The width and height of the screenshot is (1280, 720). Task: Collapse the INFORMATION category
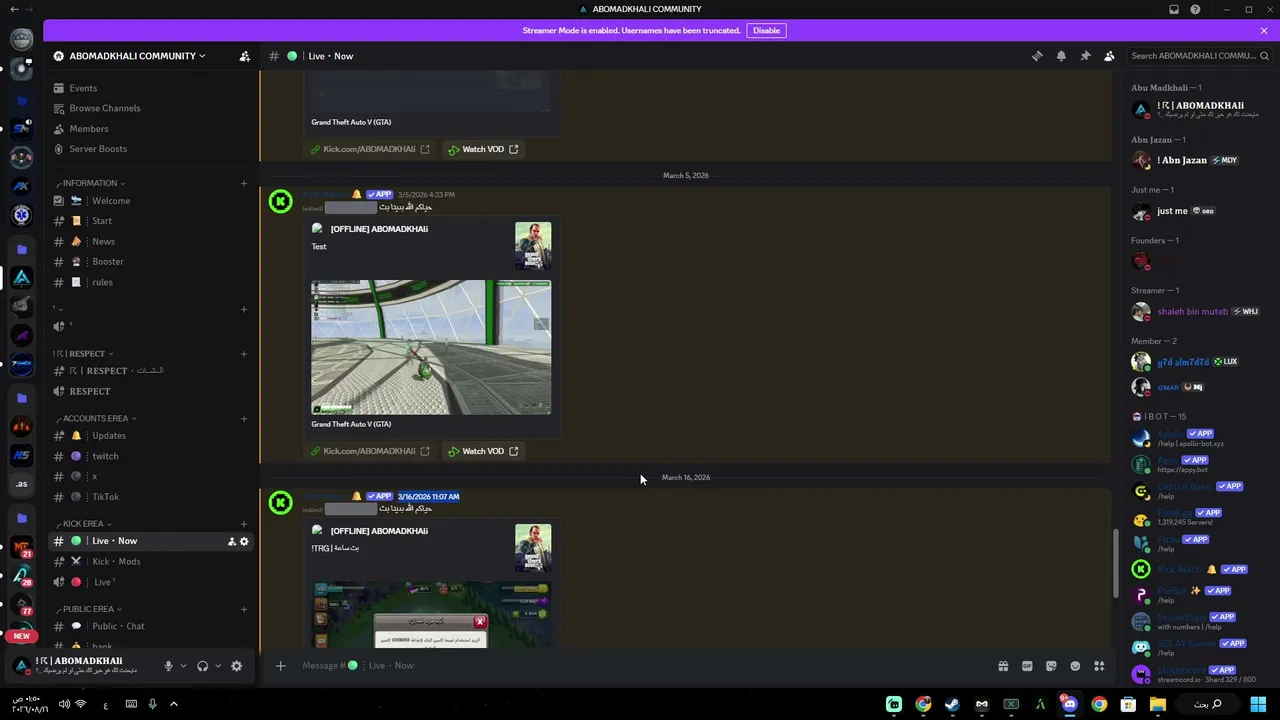point(90,183)
